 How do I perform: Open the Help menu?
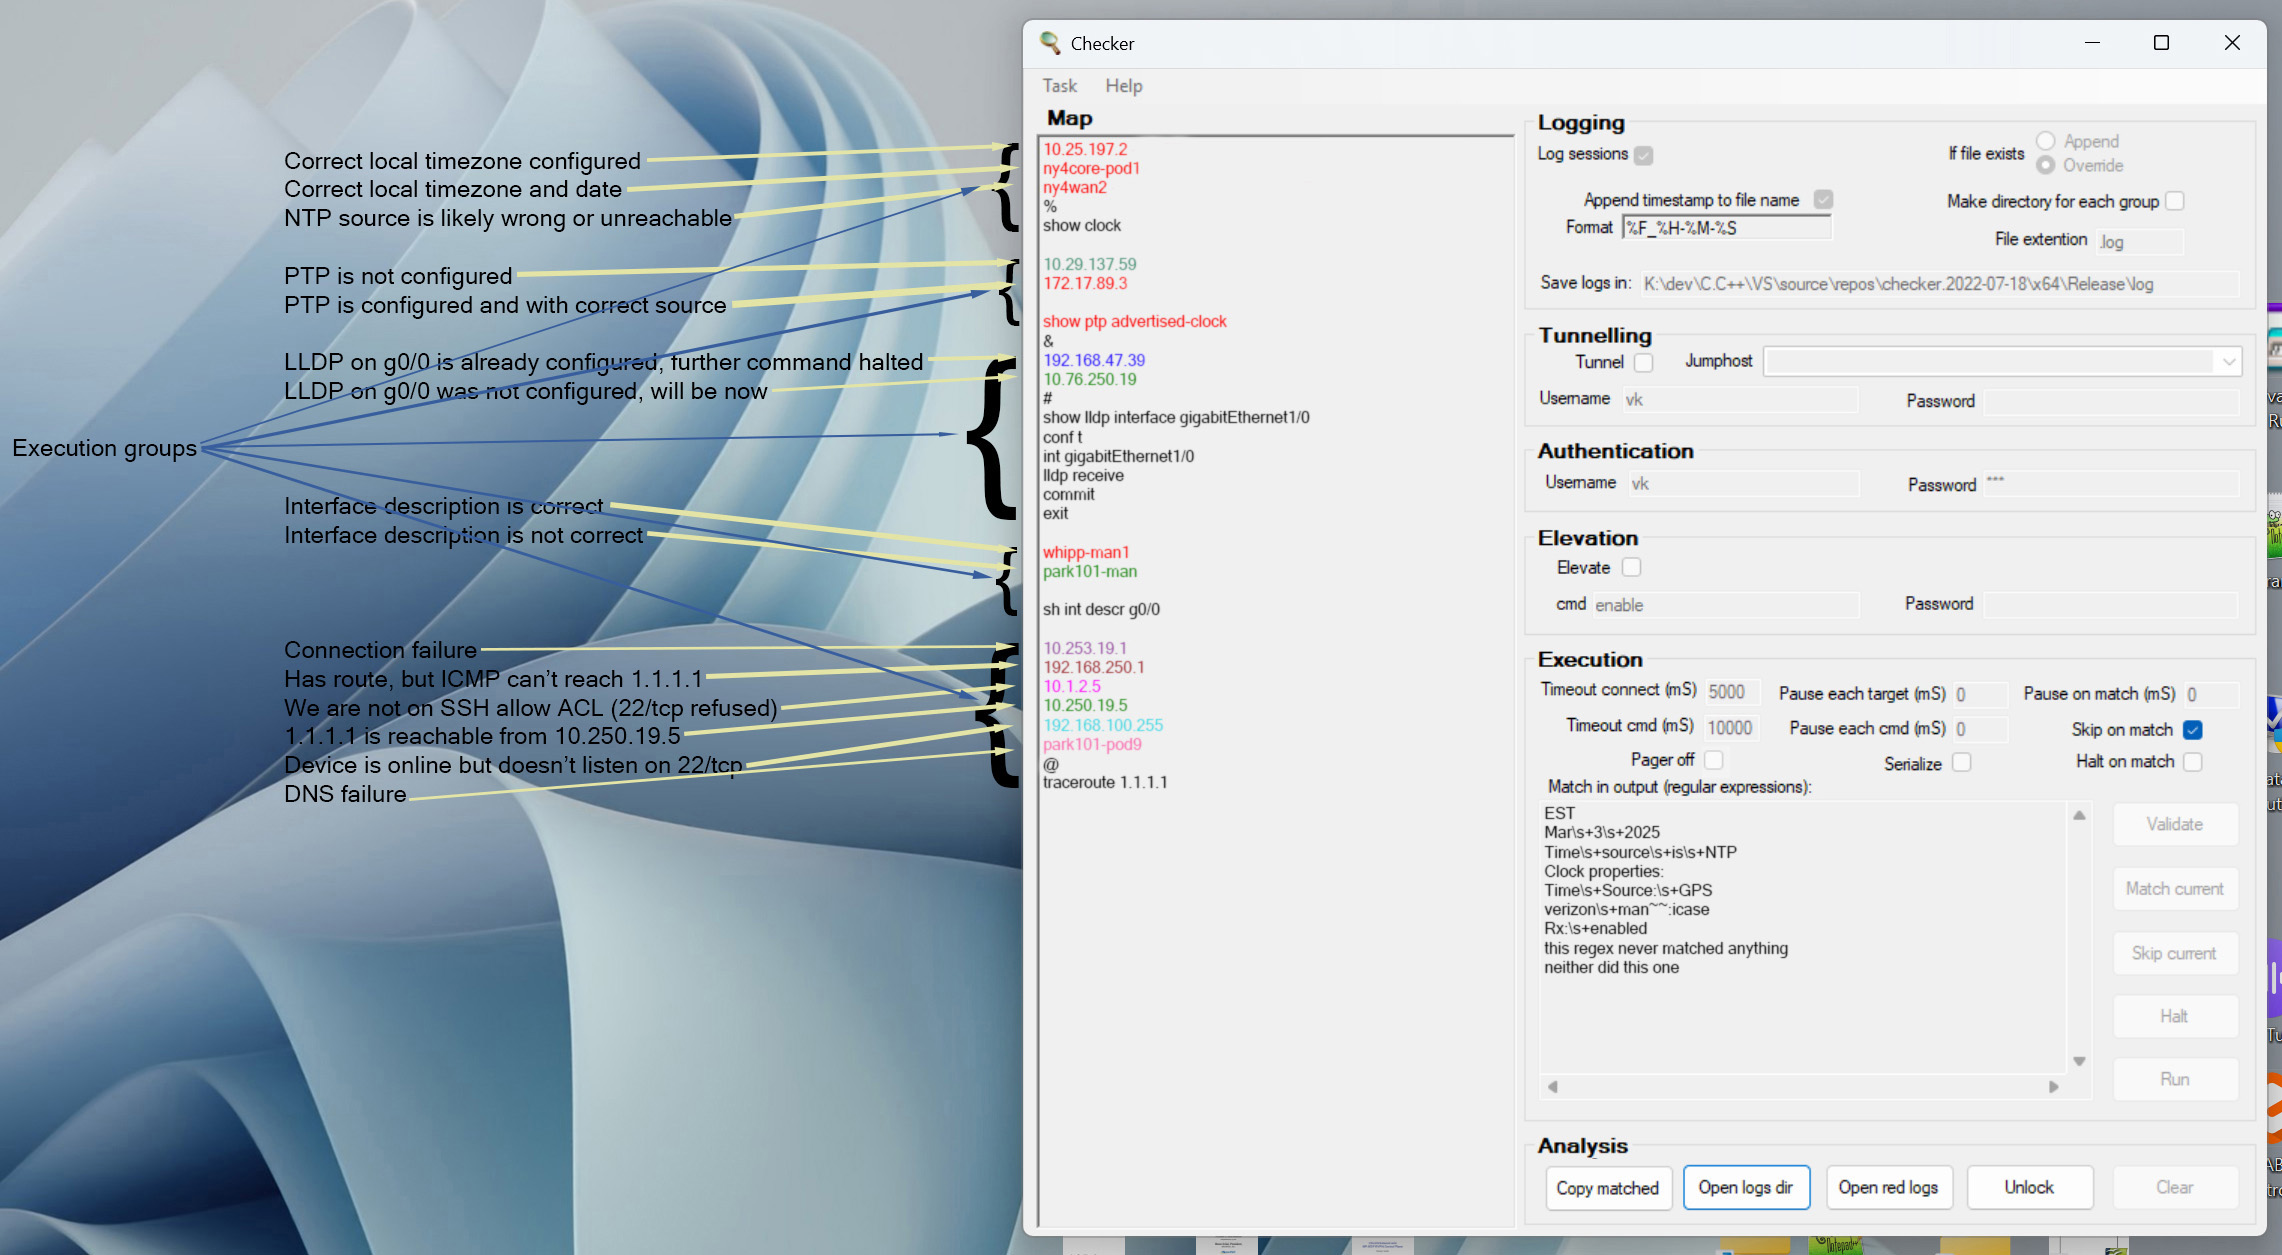click(x=1124, y=86)
